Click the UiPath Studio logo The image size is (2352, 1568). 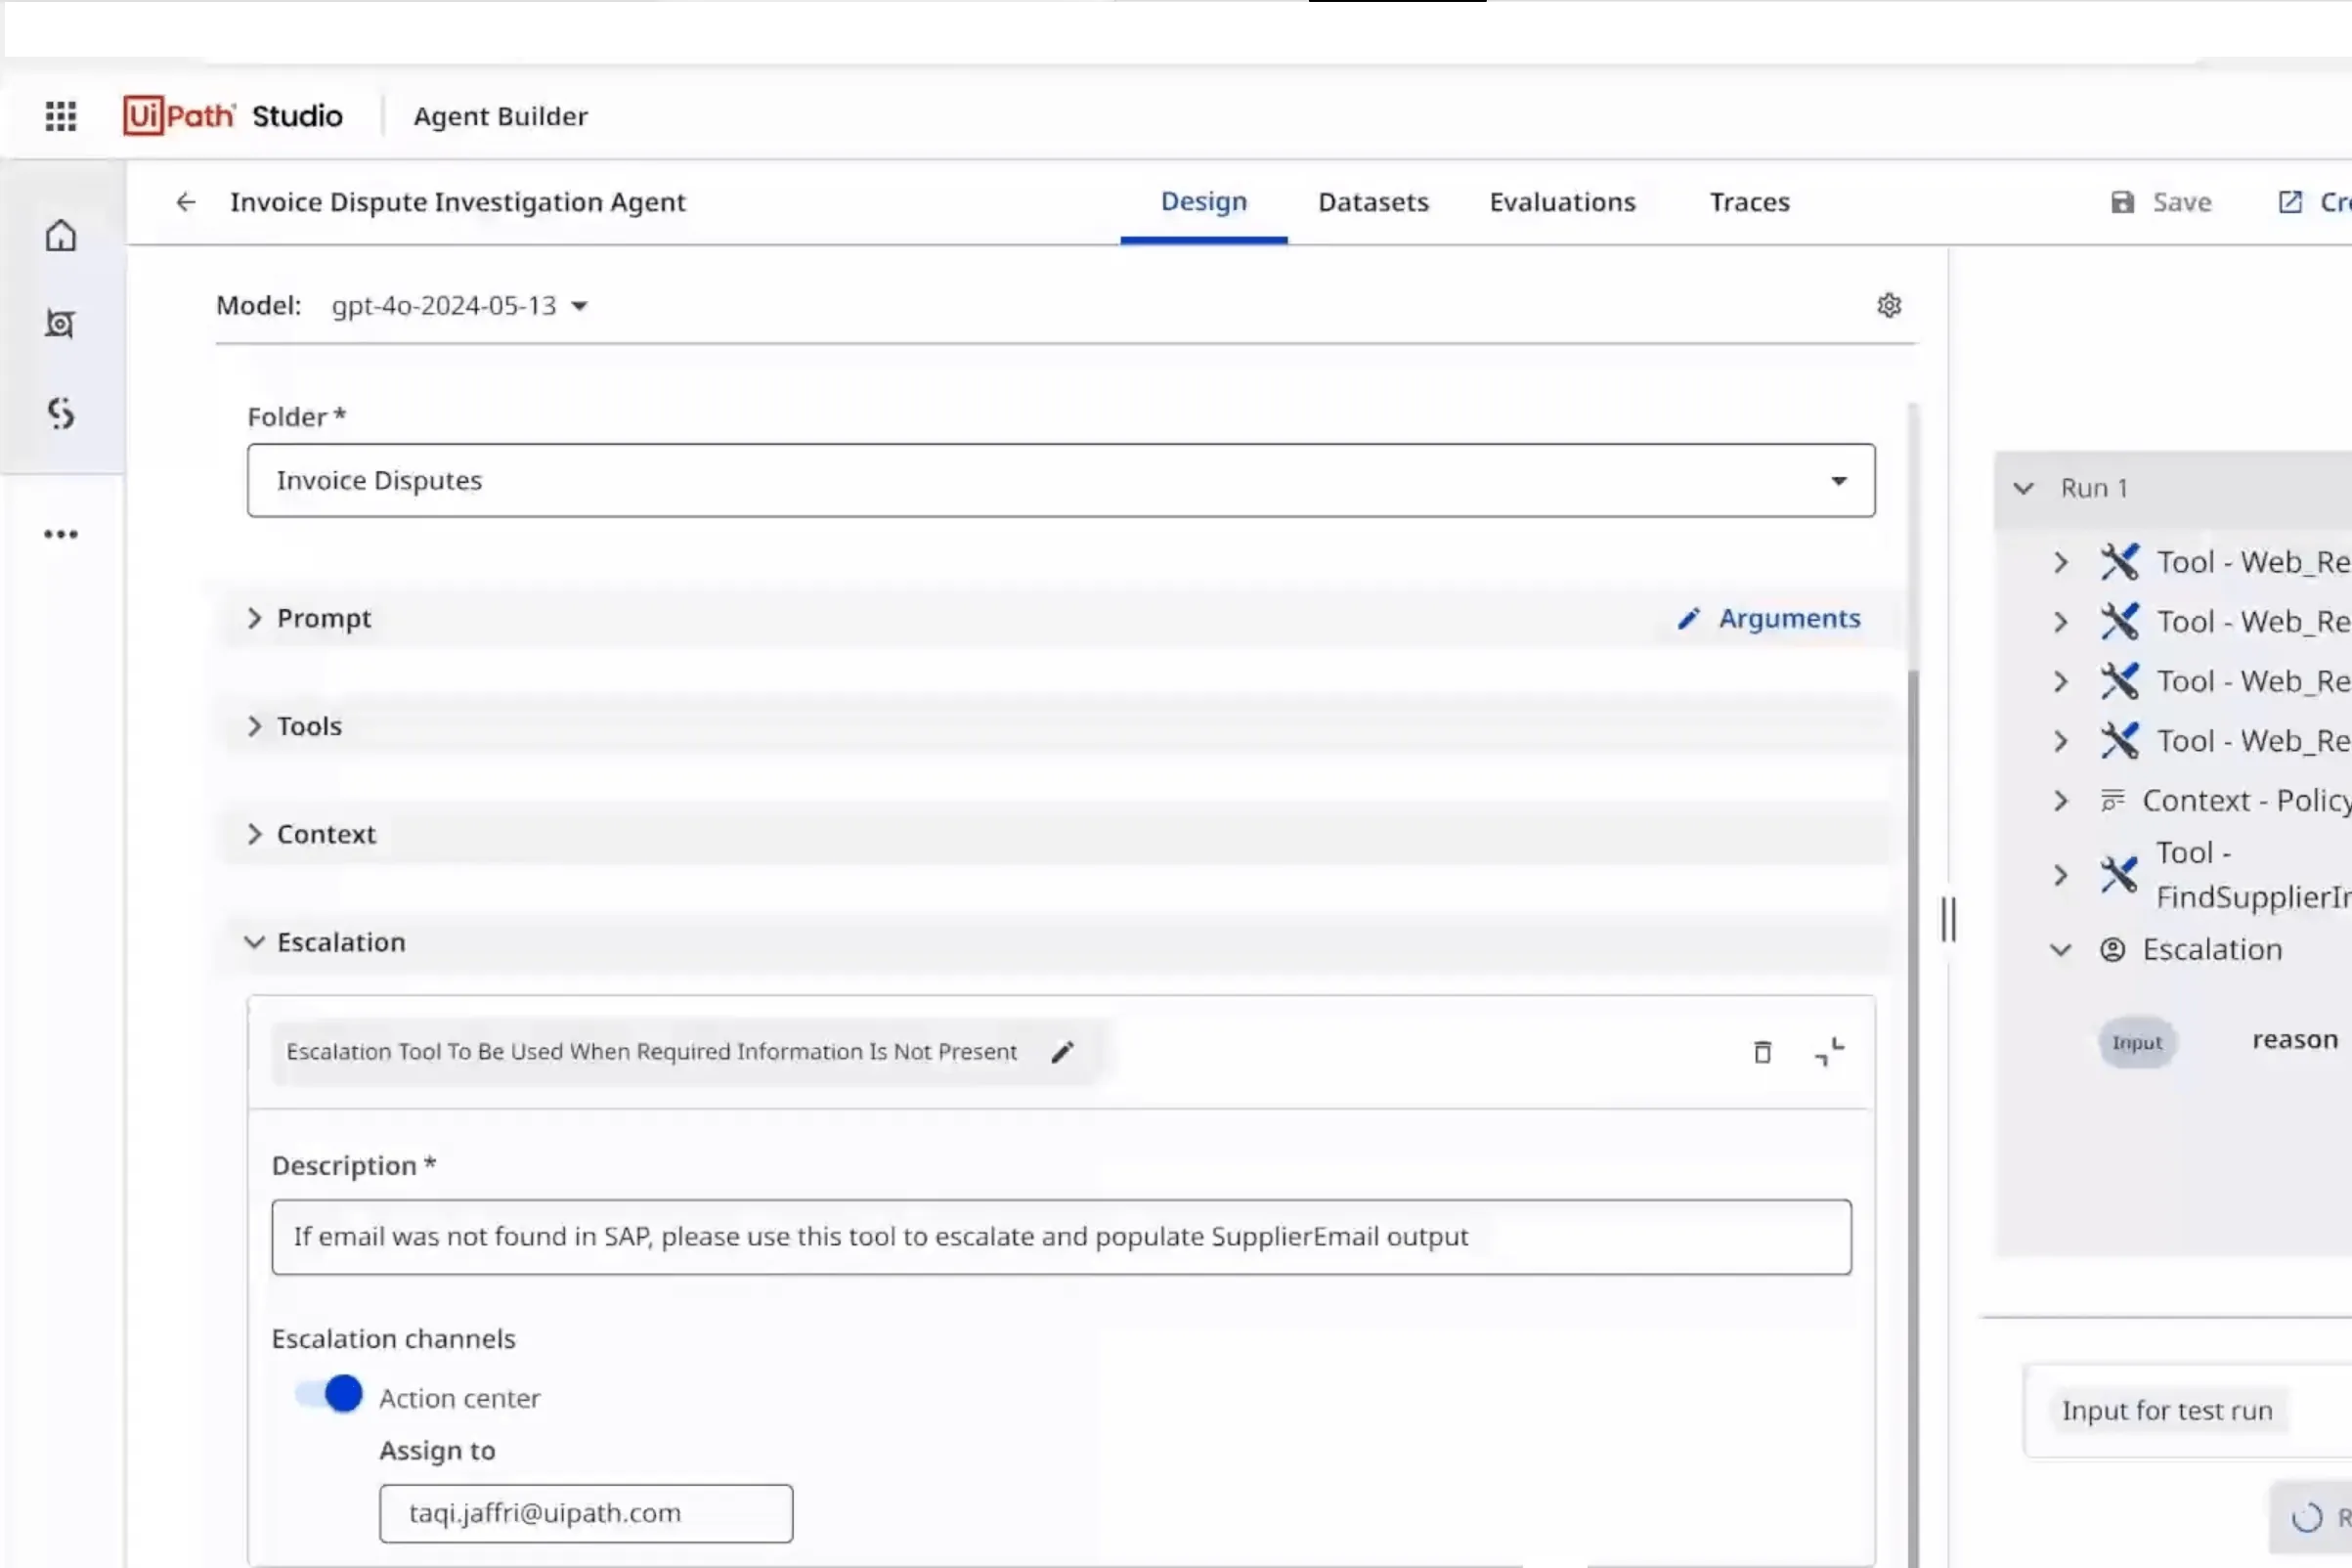233,116
